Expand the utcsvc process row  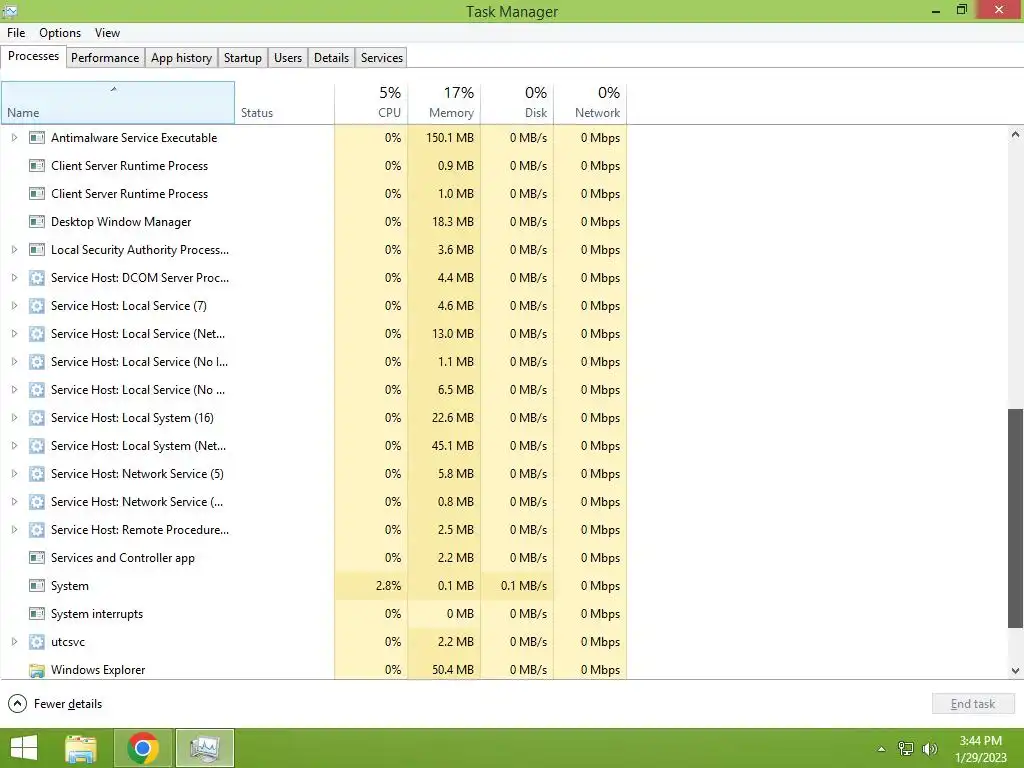[14, 643]
